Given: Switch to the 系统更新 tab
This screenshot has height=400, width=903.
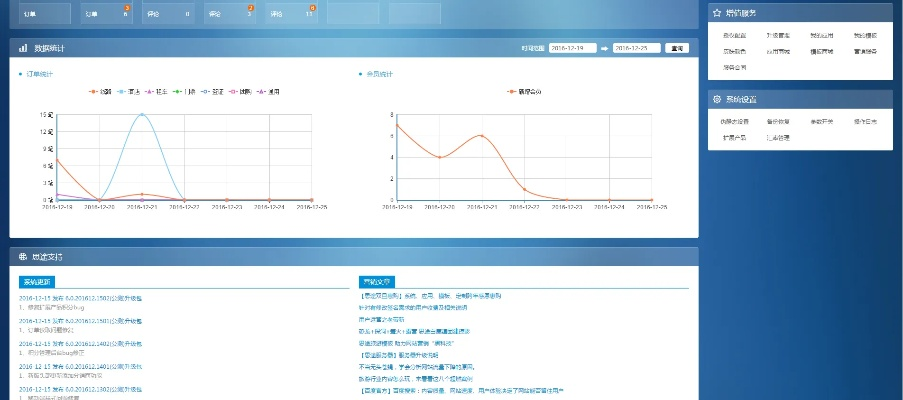Looking at the screenshot, I should pyautogui.click(x=38, y=282).
